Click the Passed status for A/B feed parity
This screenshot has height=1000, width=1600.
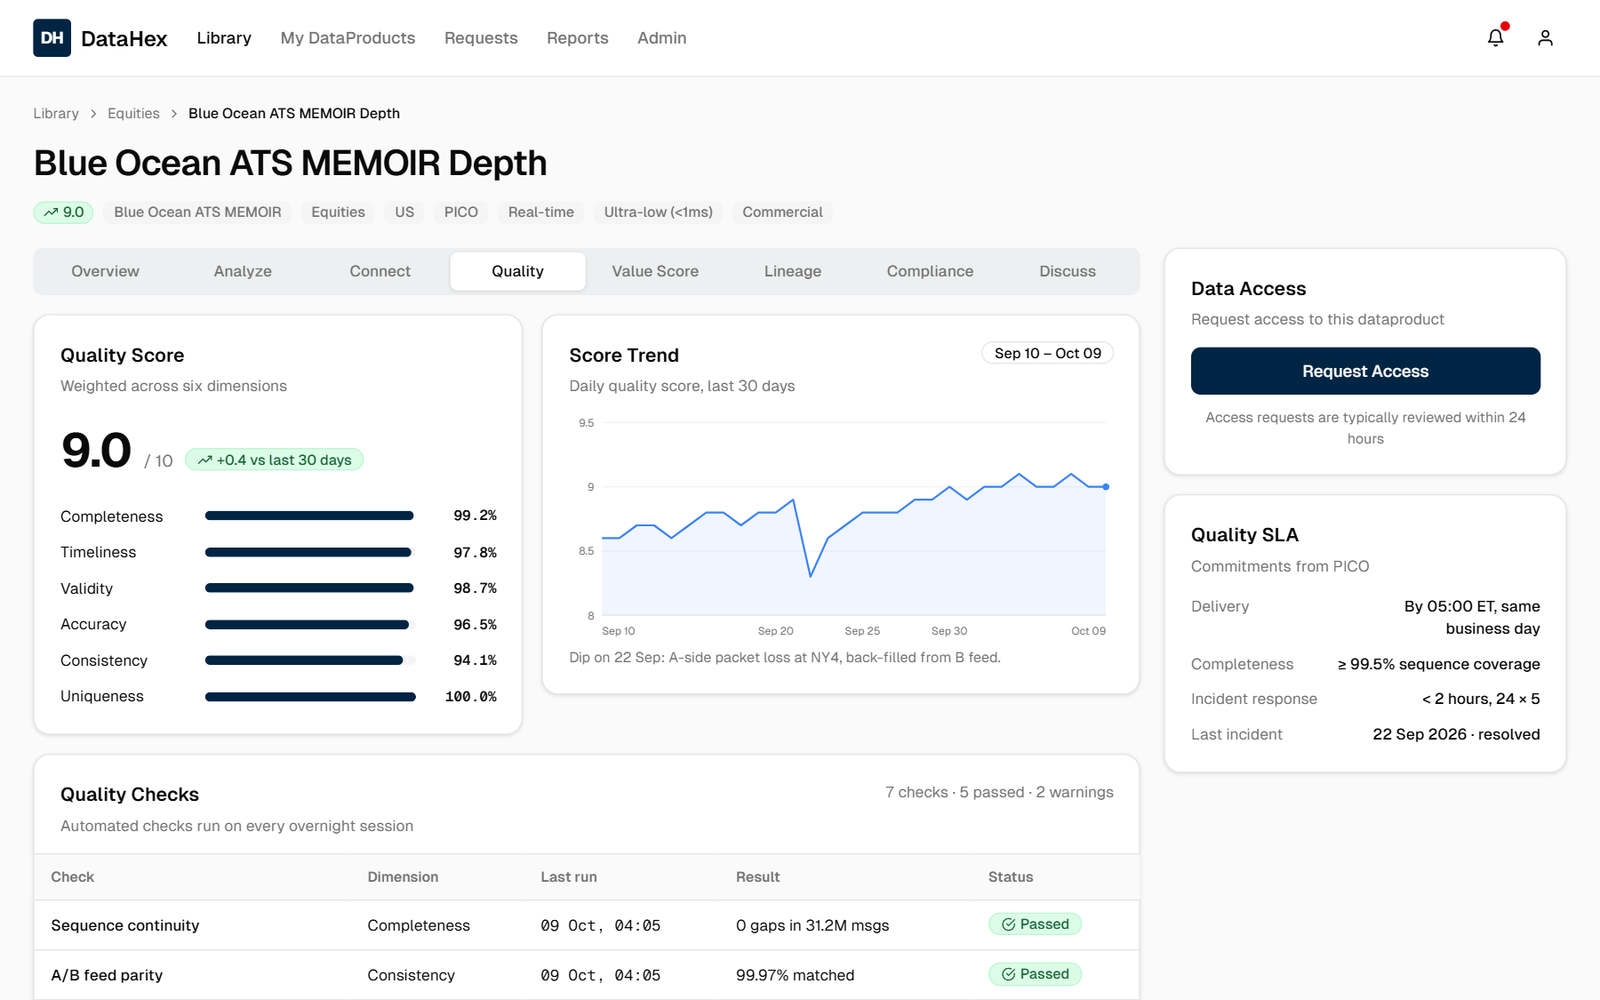coord(1035,974)
